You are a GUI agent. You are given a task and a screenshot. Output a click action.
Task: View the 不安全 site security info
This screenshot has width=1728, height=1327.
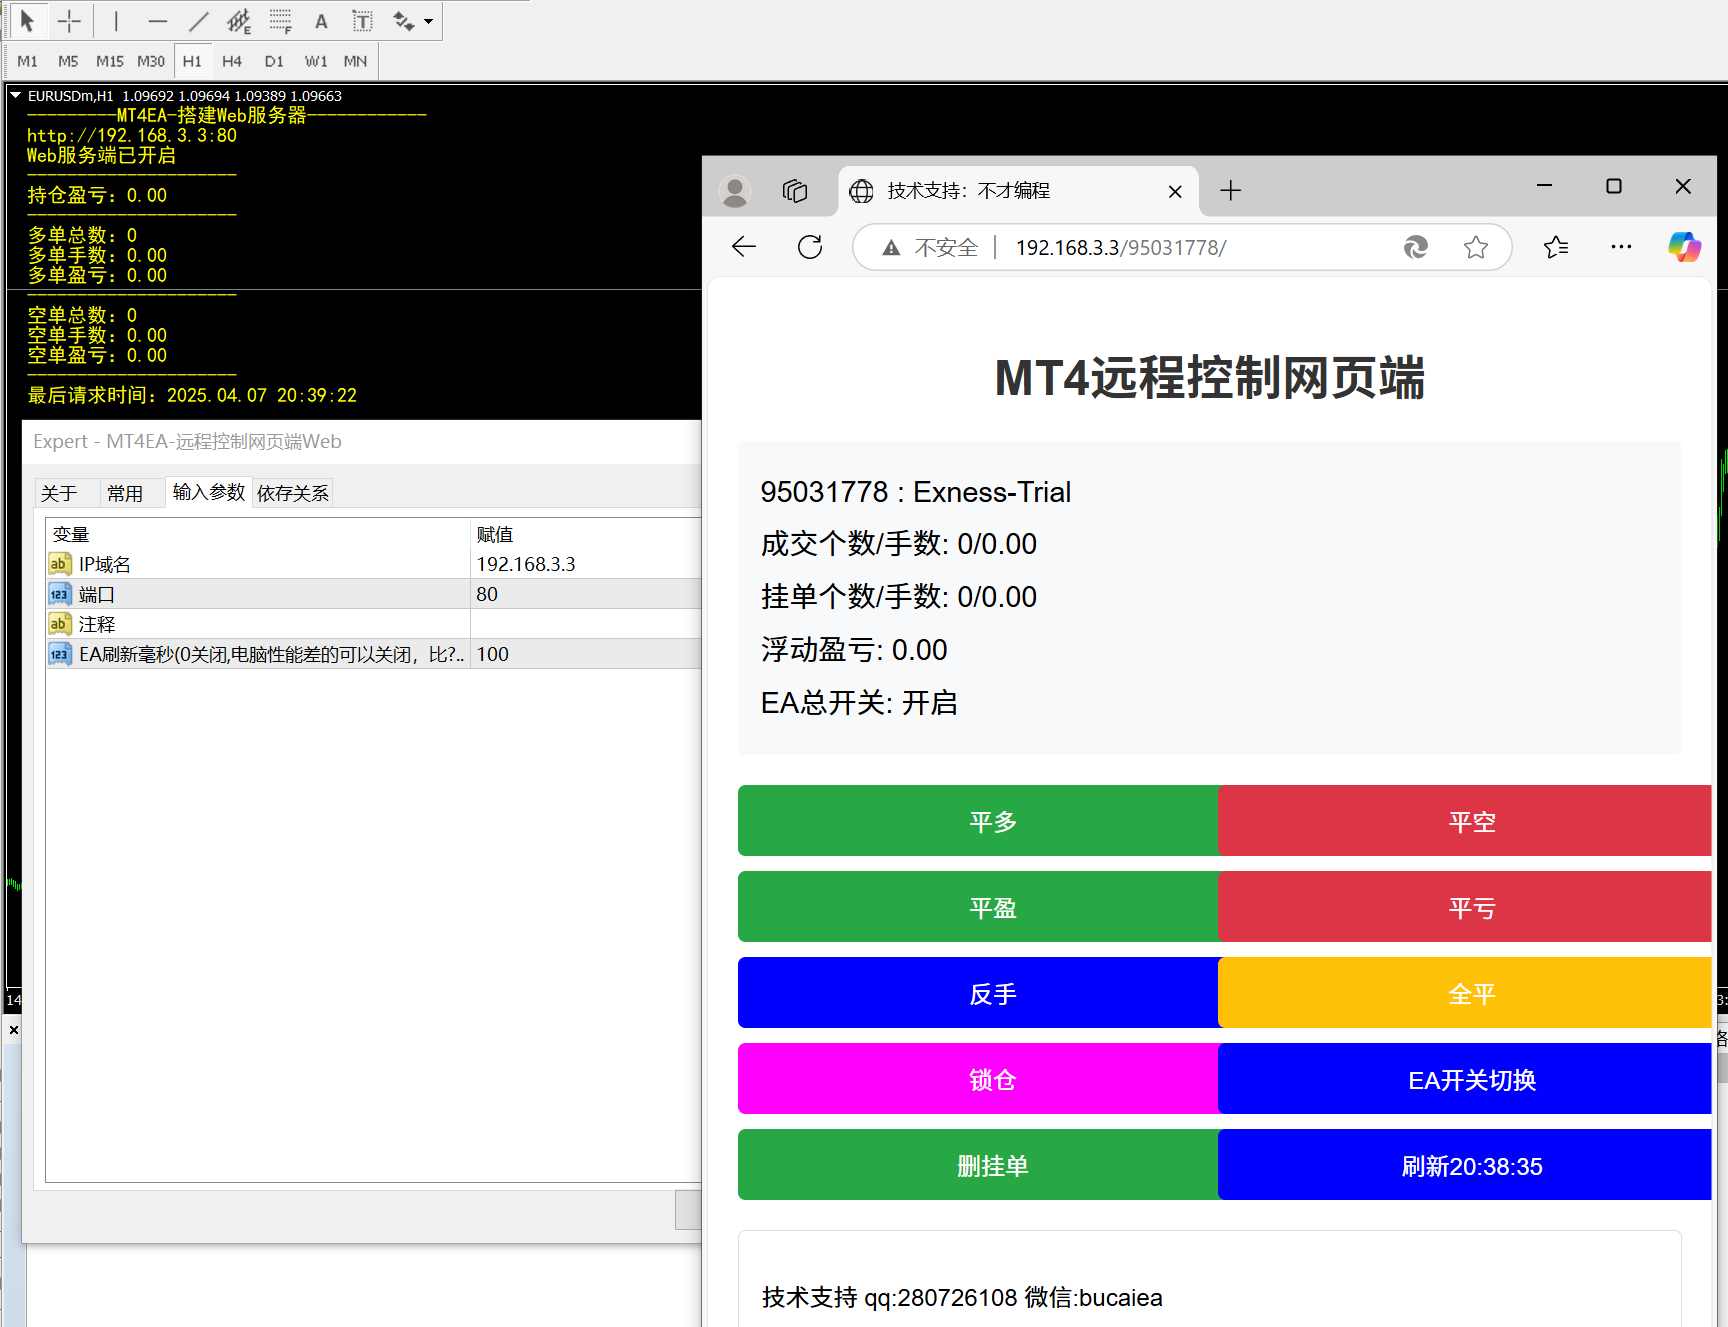pyautogui.click(x=930, y=247)
